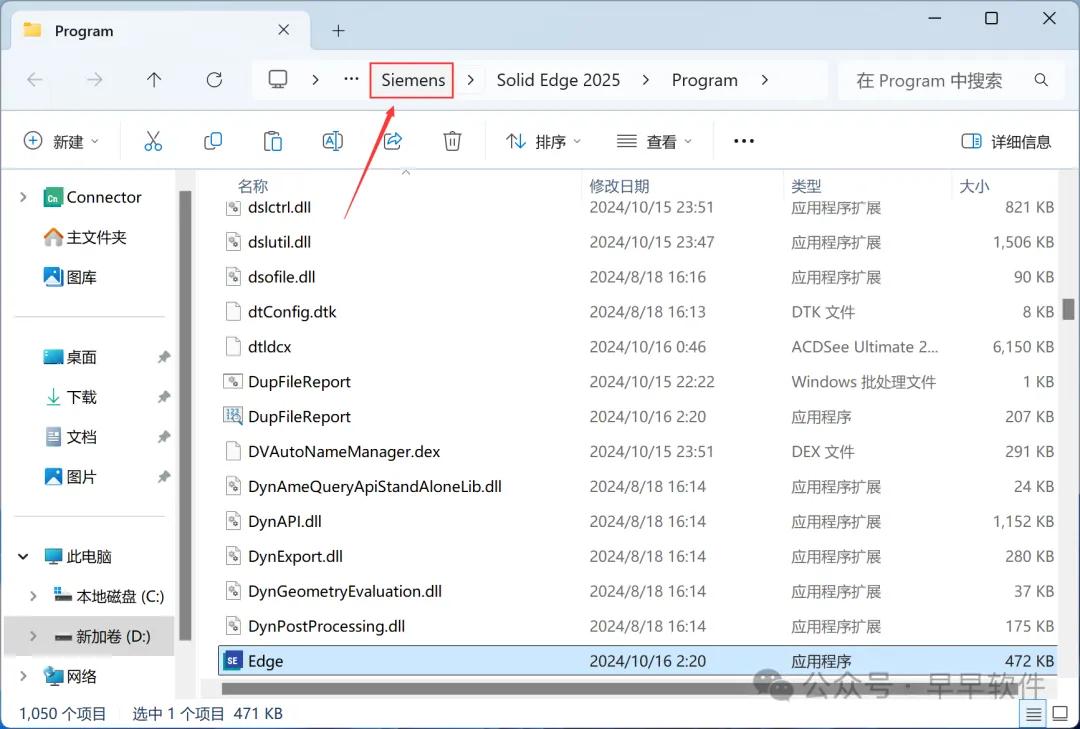Click the DupFileReport batch file icon
Viewport: 1080px width, 729px height.
click(233, 381)
